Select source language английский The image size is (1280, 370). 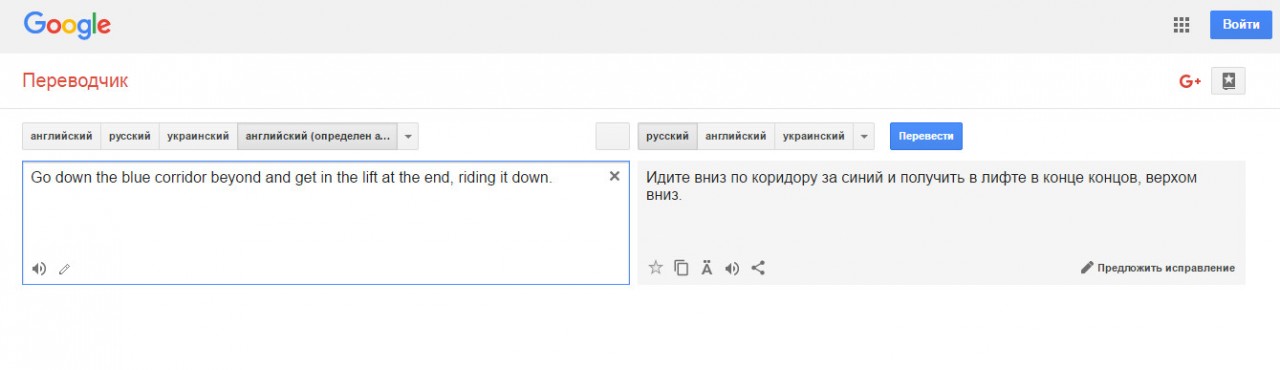pyautogui.click(x=61, y=136)
